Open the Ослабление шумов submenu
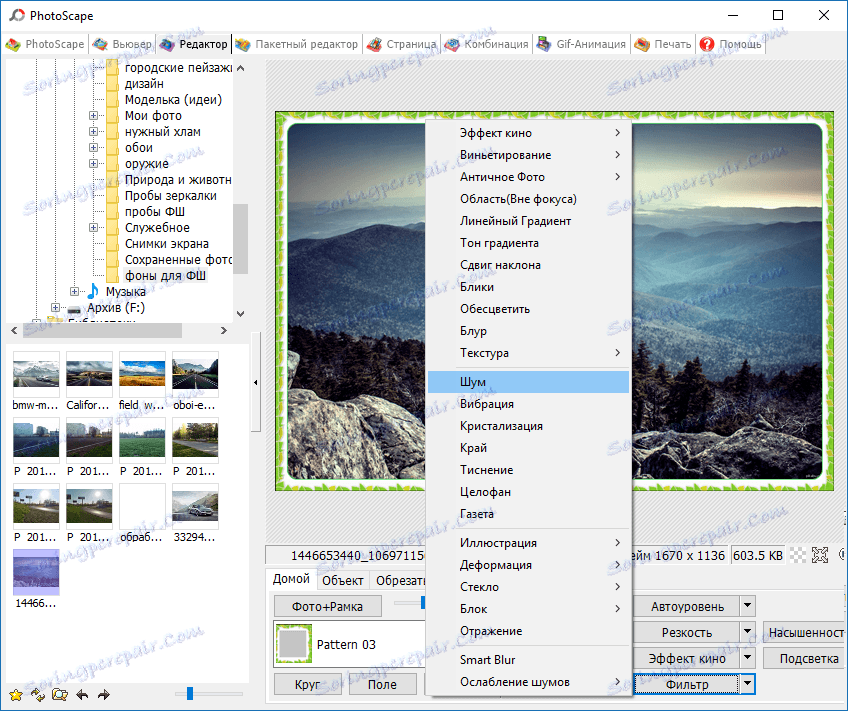The width and height of the screenshot is (848, 711). pos(528,682)
